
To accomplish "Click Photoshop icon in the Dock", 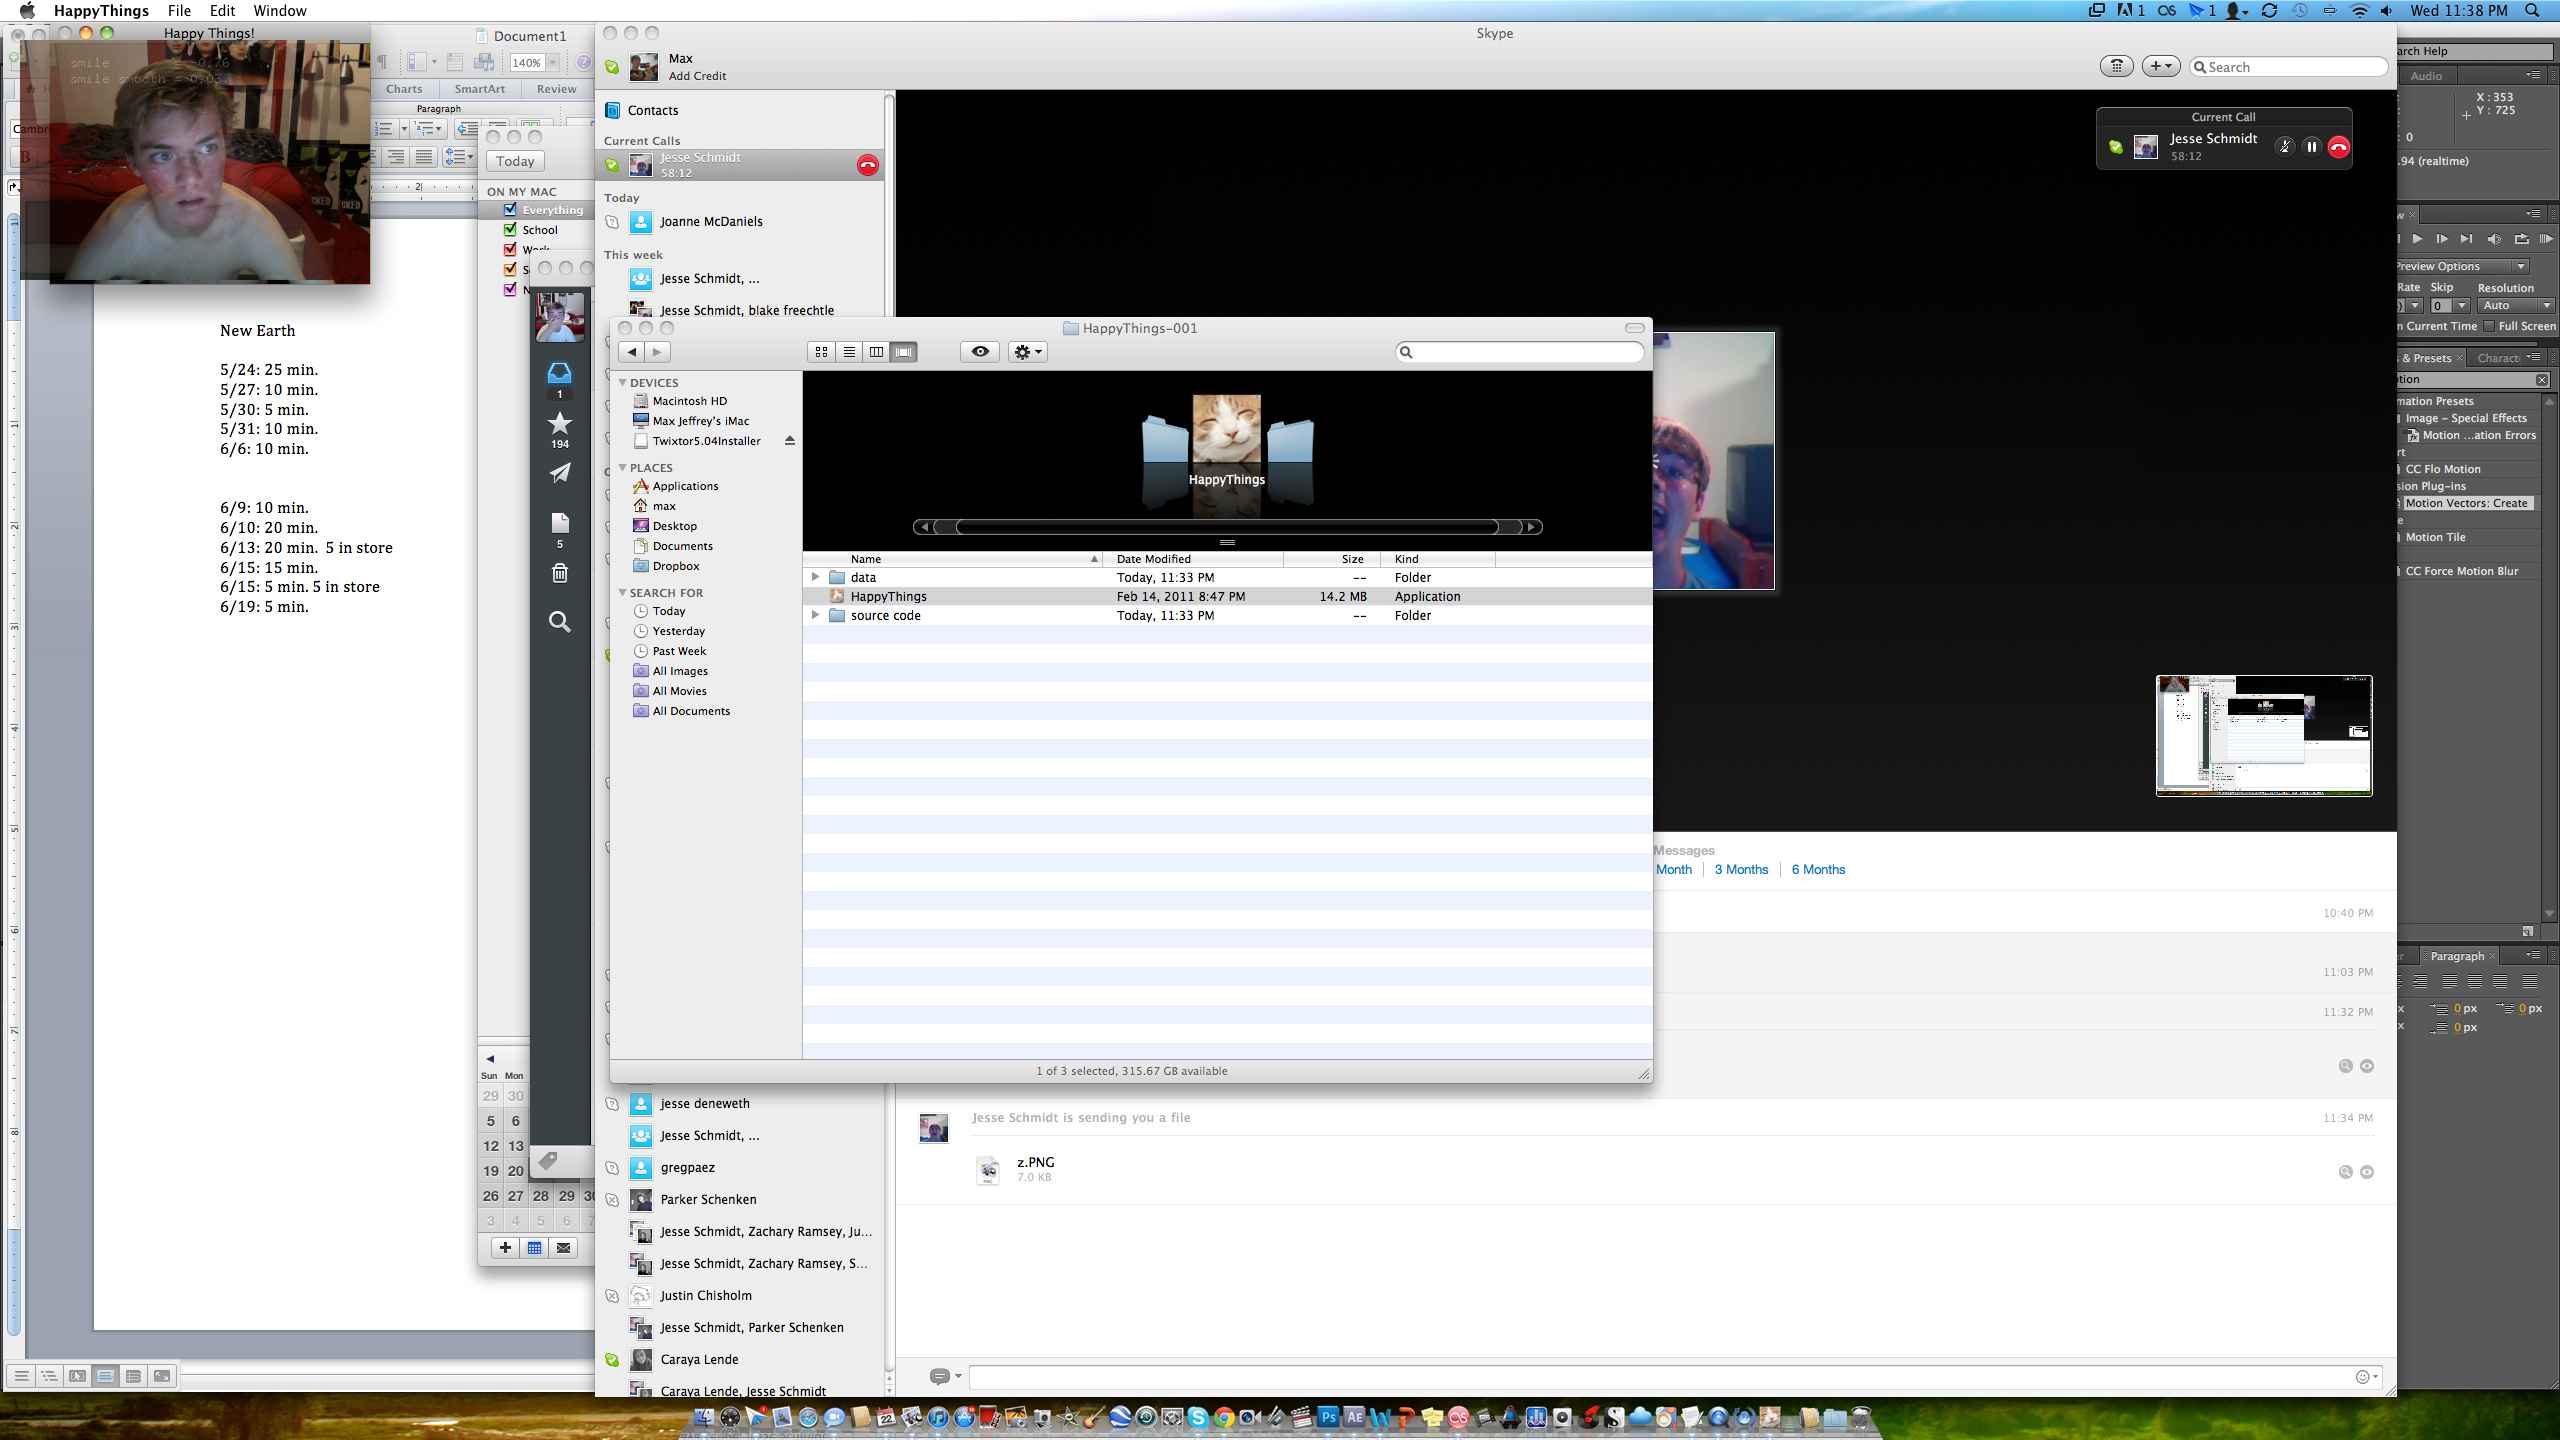I will coord(1328,1417).
